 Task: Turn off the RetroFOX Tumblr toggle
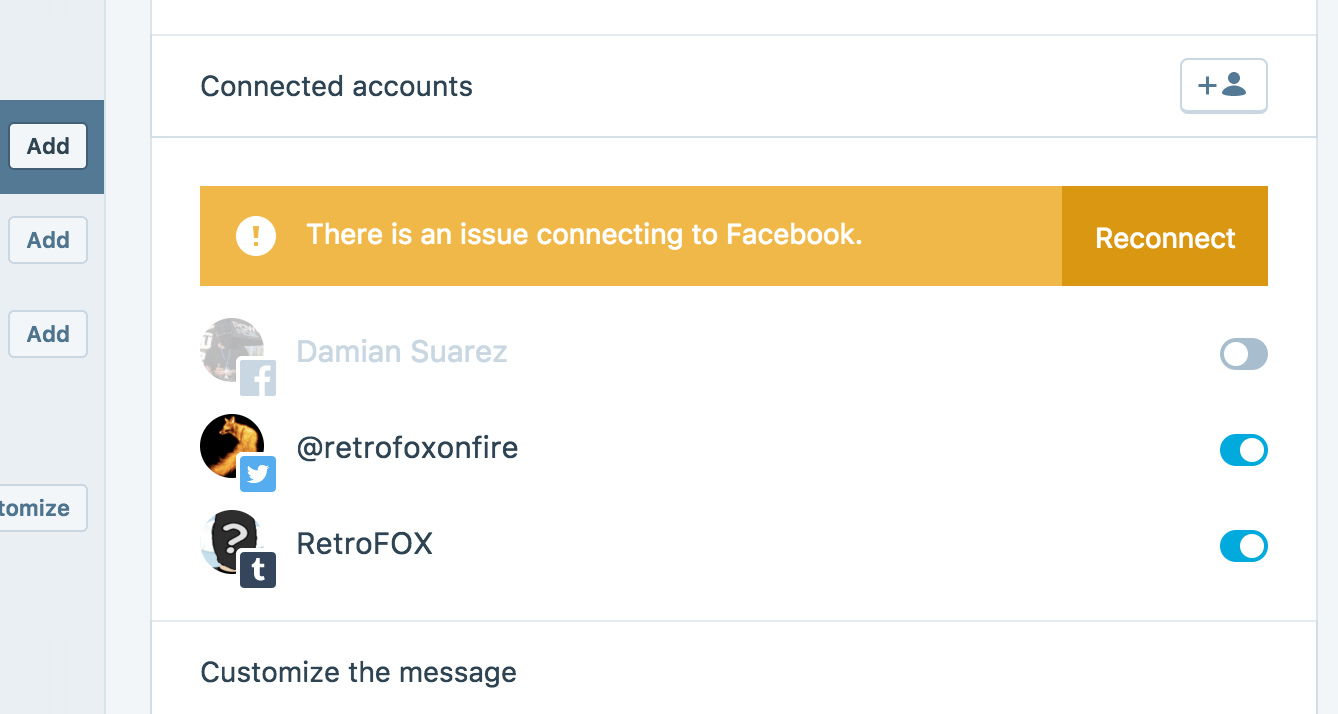1243,546
